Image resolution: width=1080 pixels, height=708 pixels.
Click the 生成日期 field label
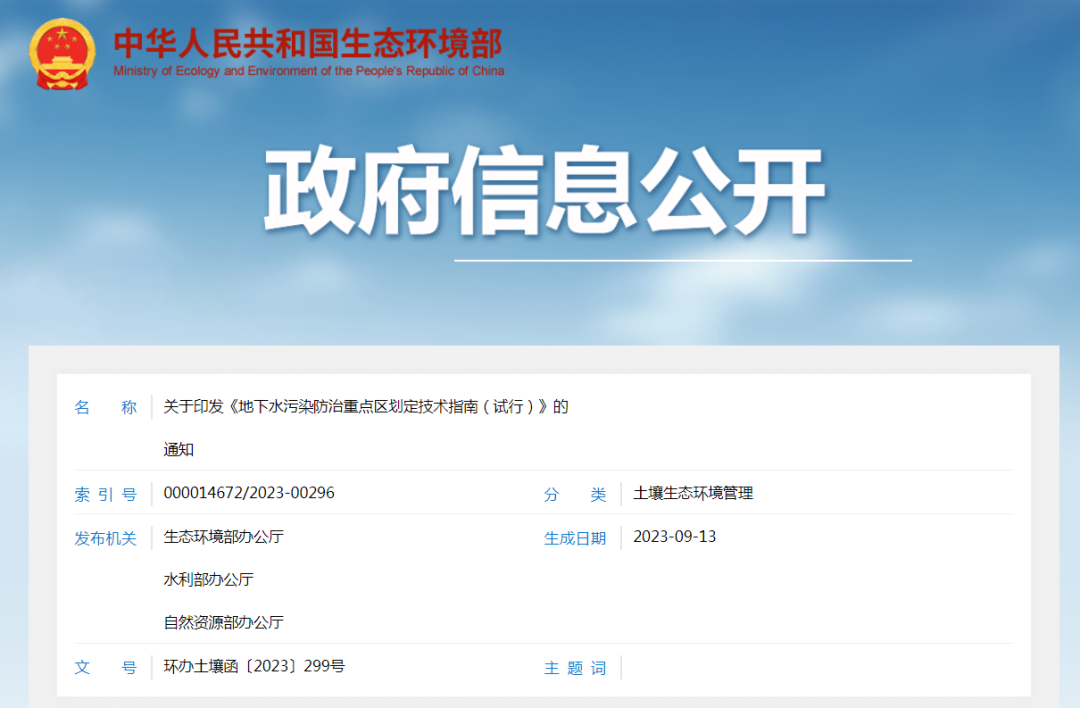pos(575,539)
